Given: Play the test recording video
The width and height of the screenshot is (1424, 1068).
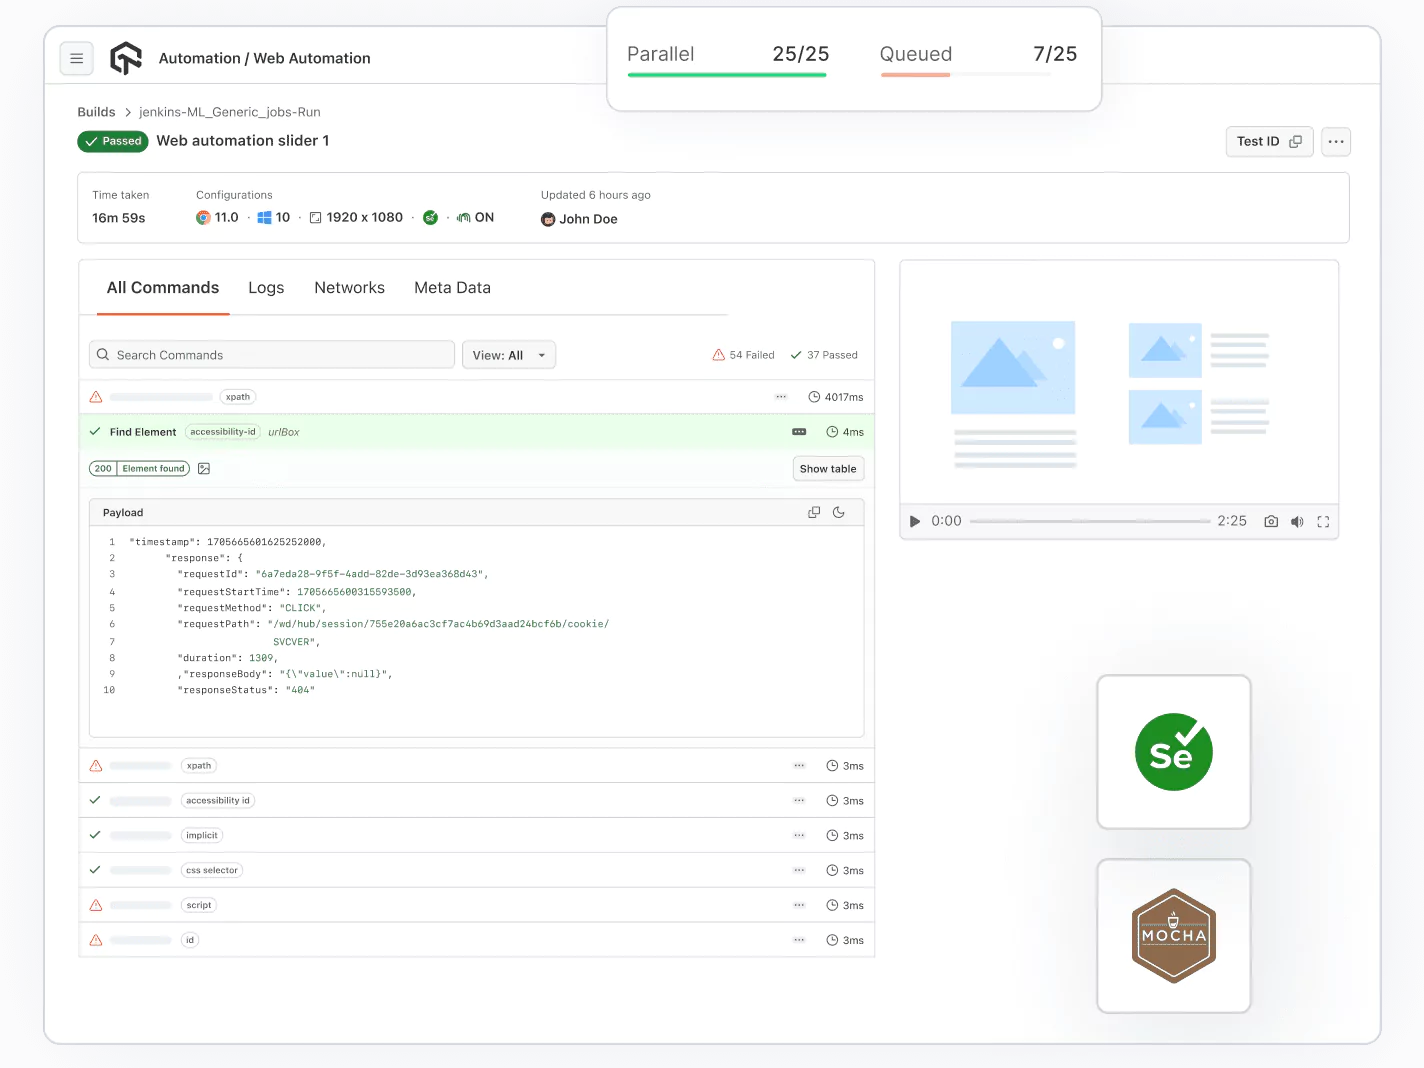Looking at the screenshot, I should (914, 522).
